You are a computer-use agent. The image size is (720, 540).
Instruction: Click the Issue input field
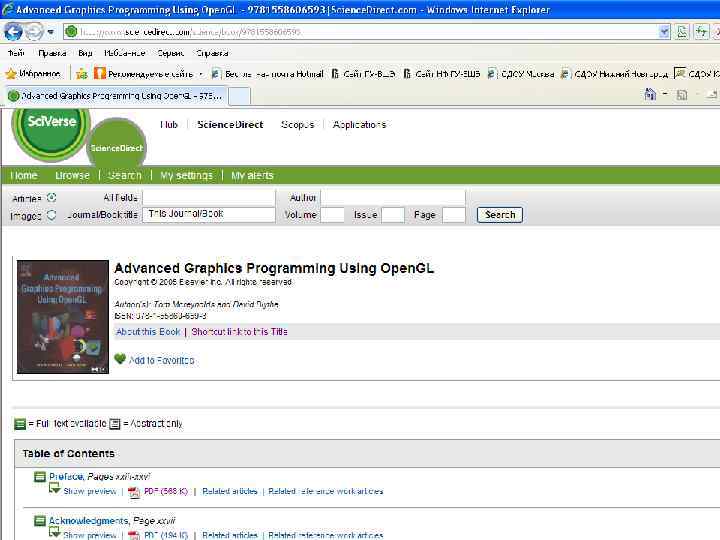pos(393,215)
